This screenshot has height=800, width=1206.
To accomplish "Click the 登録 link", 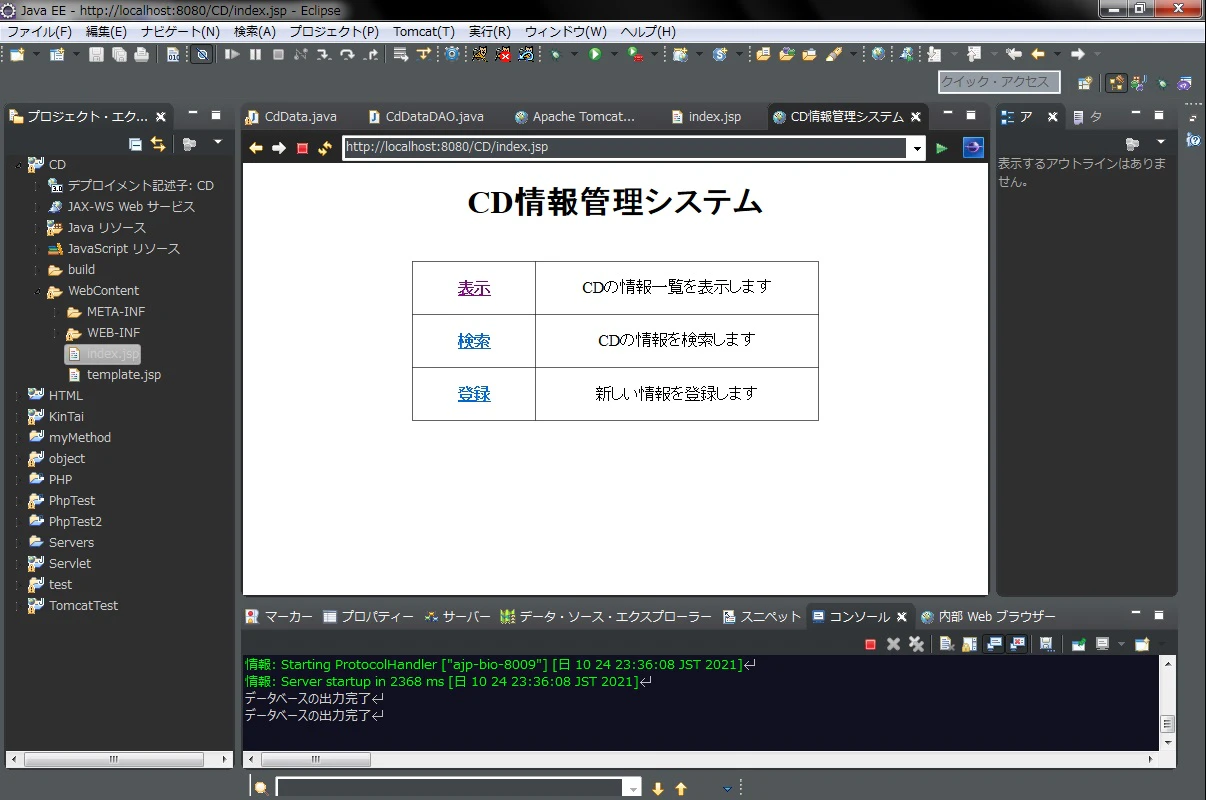I will coord(474,394).
